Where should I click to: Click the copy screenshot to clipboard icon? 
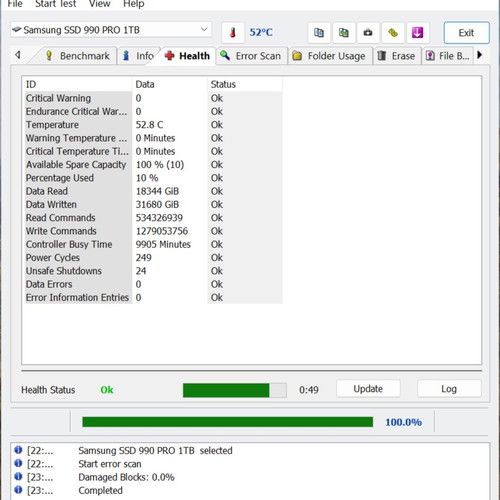tap(344, 33)
